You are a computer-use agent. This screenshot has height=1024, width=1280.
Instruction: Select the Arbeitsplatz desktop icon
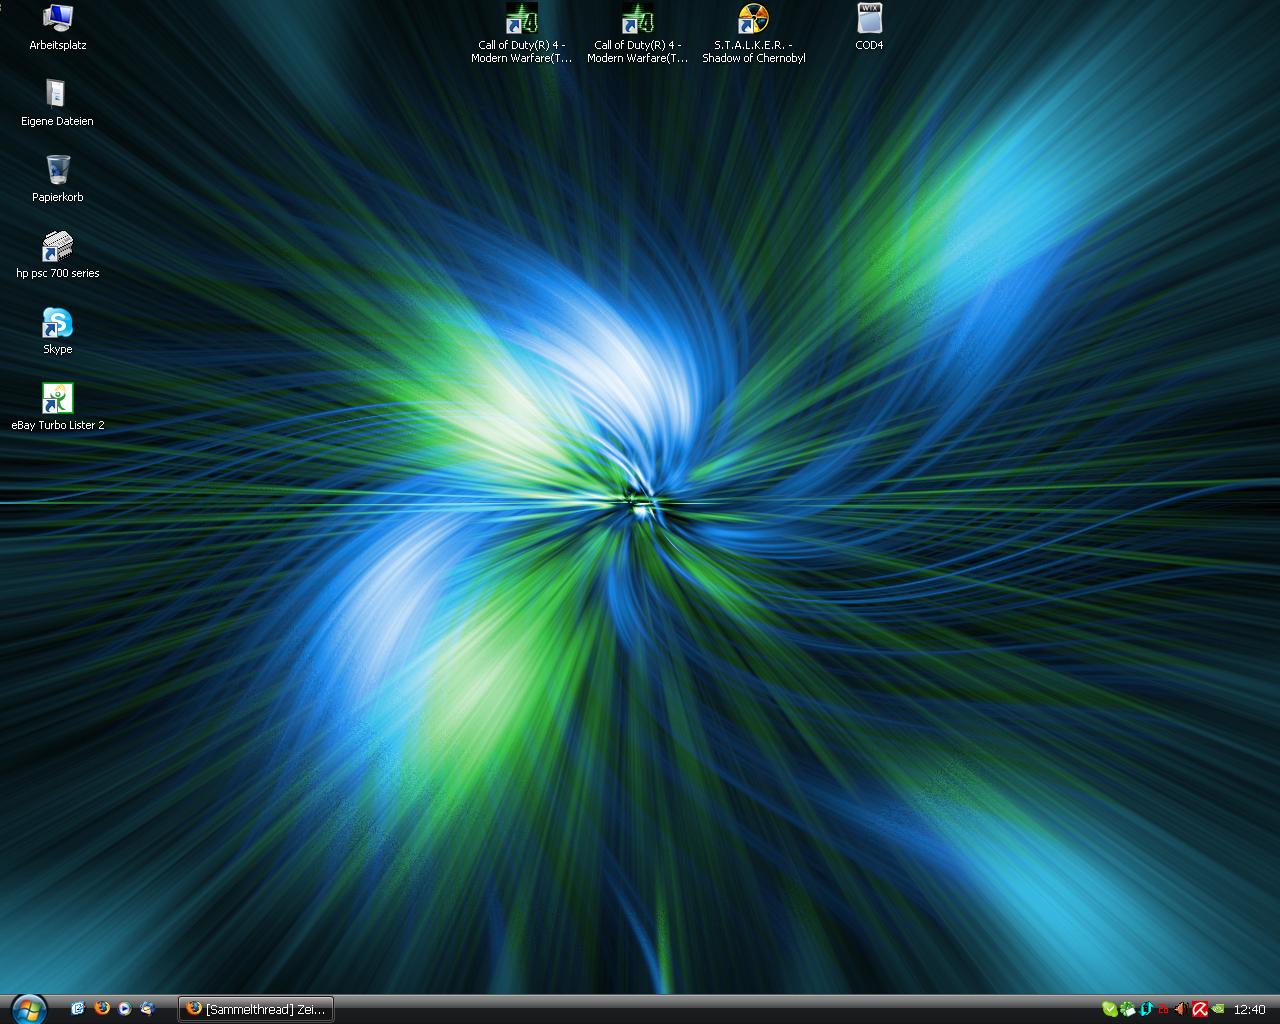click(x=58, y=27)
